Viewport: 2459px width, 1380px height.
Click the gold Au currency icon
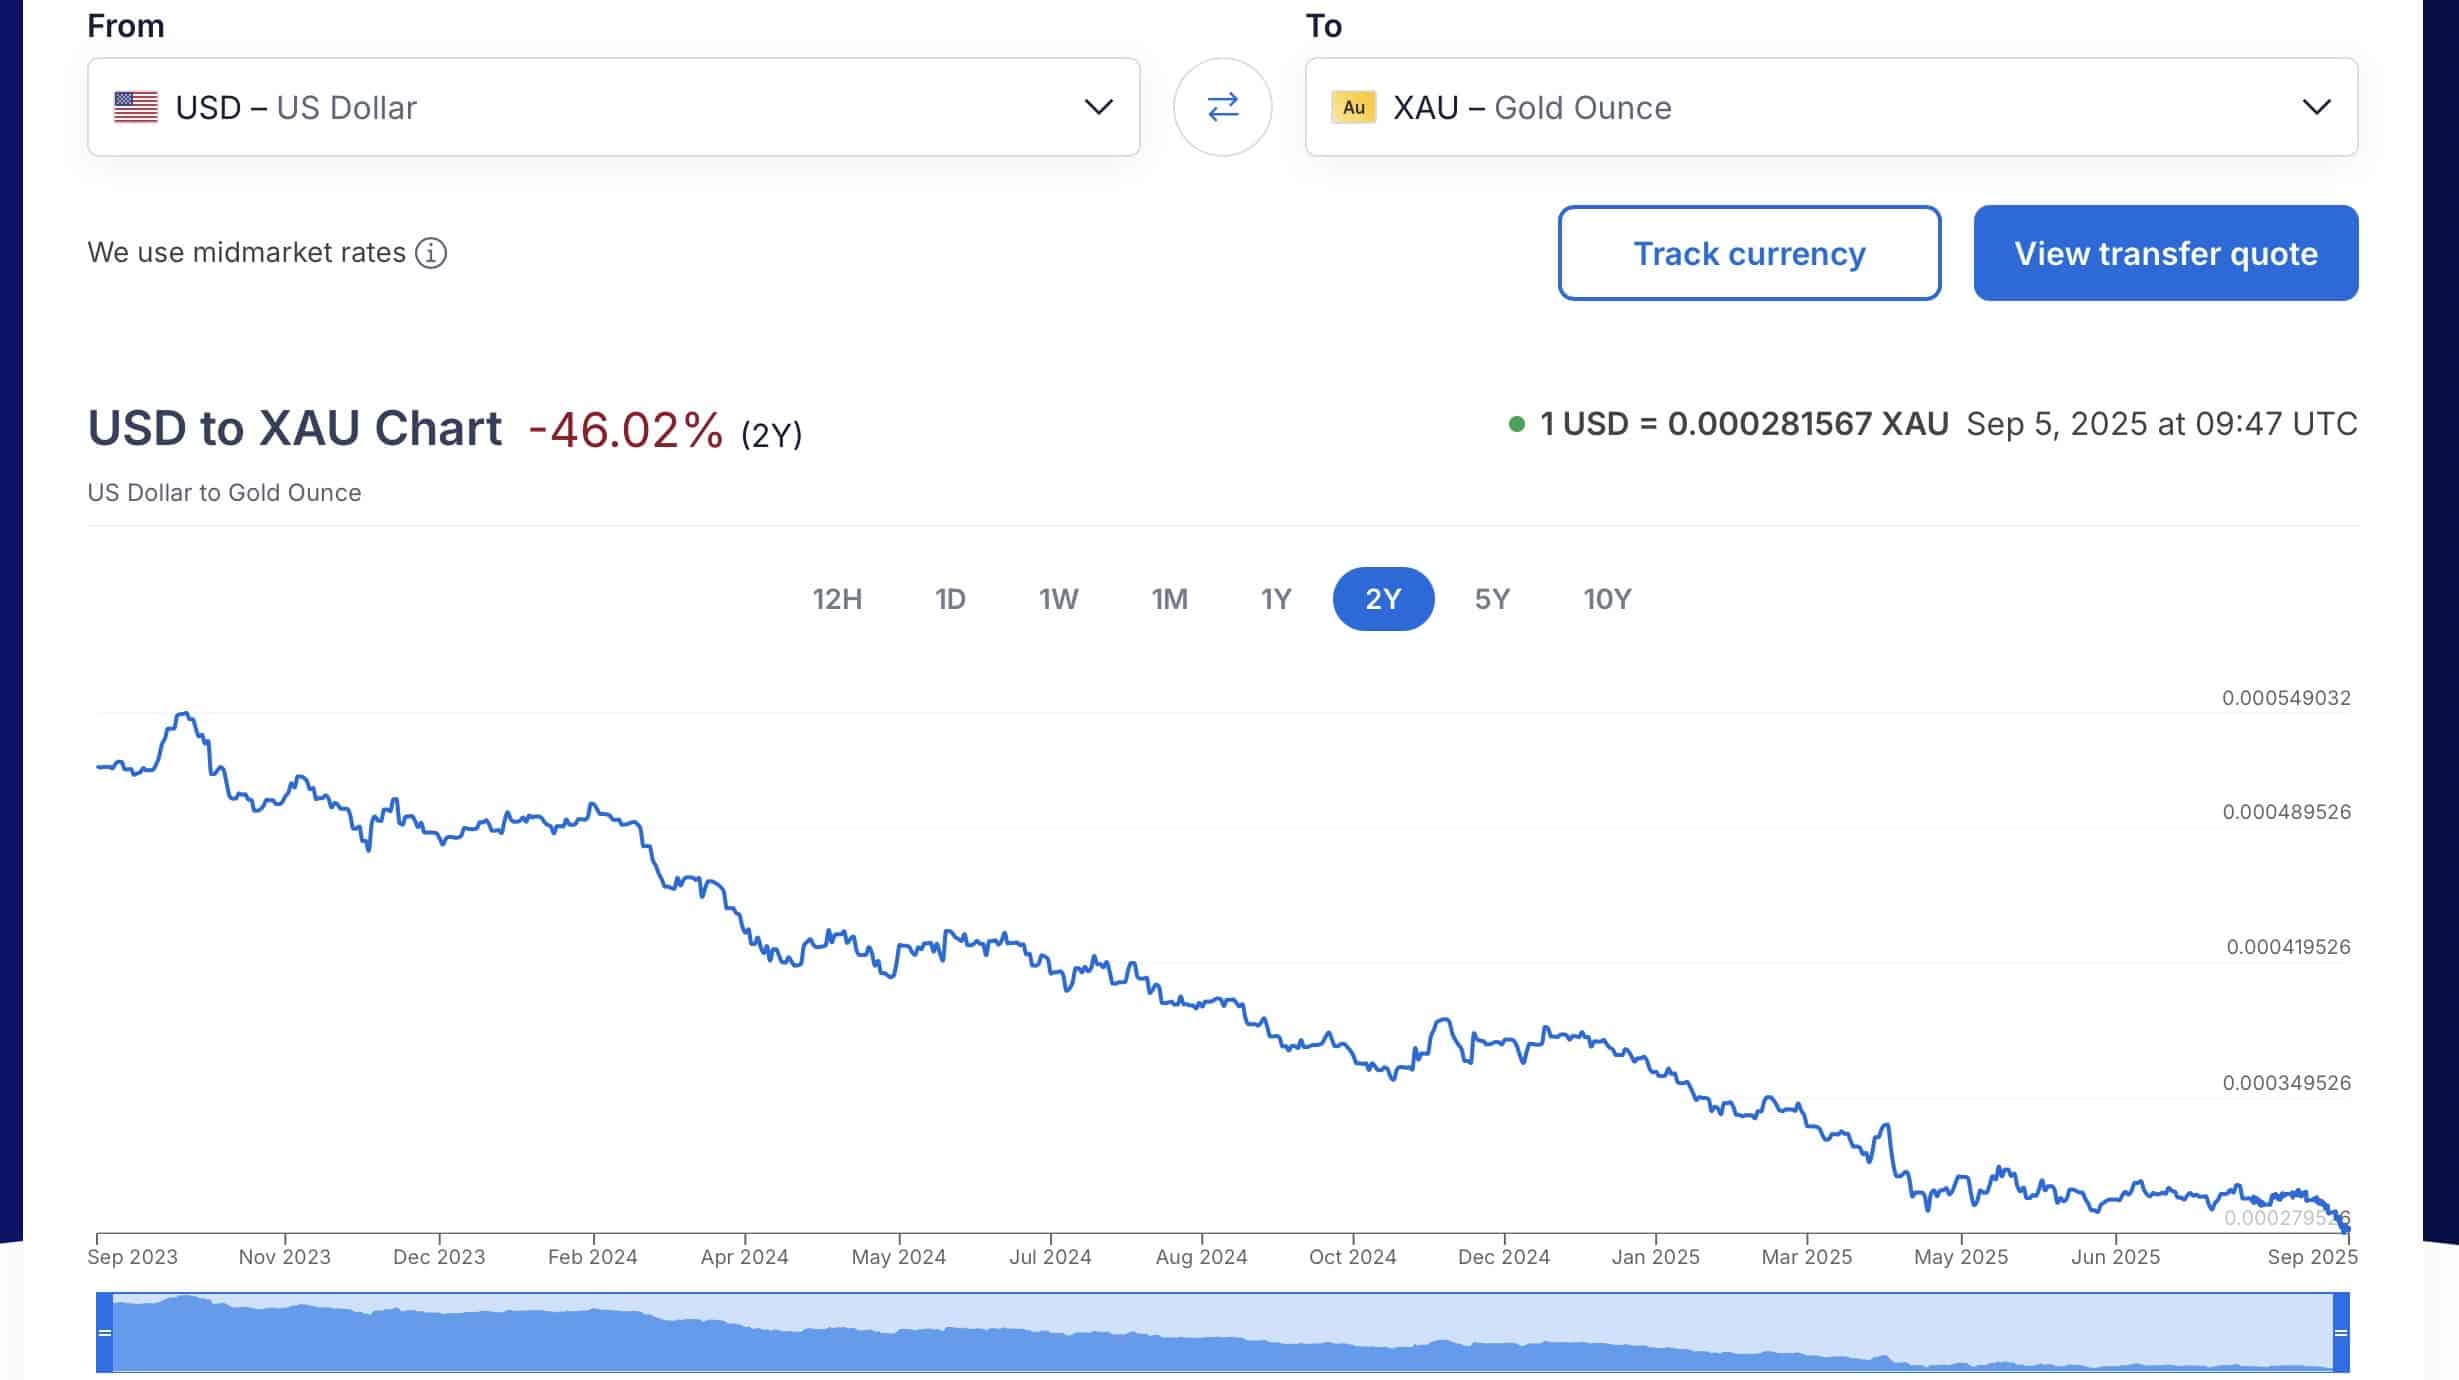(x=1353, y=107)
